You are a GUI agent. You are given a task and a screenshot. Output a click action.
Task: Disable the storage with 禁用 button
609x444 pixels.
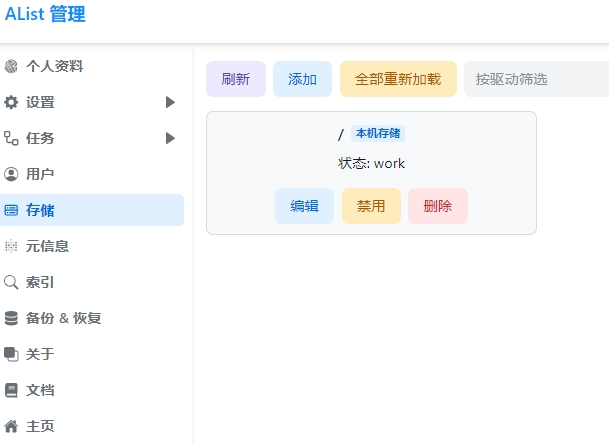click(371, 206)
